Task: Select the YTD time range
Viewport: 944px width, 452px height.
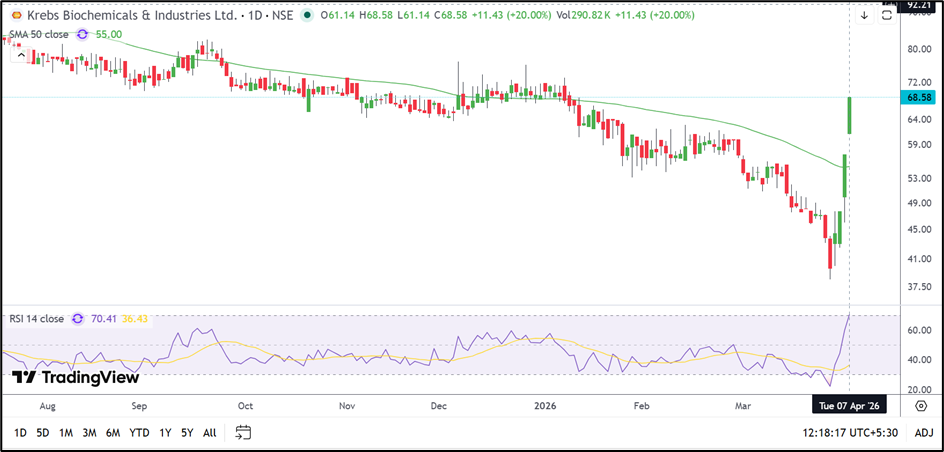Action: point(139,432)
